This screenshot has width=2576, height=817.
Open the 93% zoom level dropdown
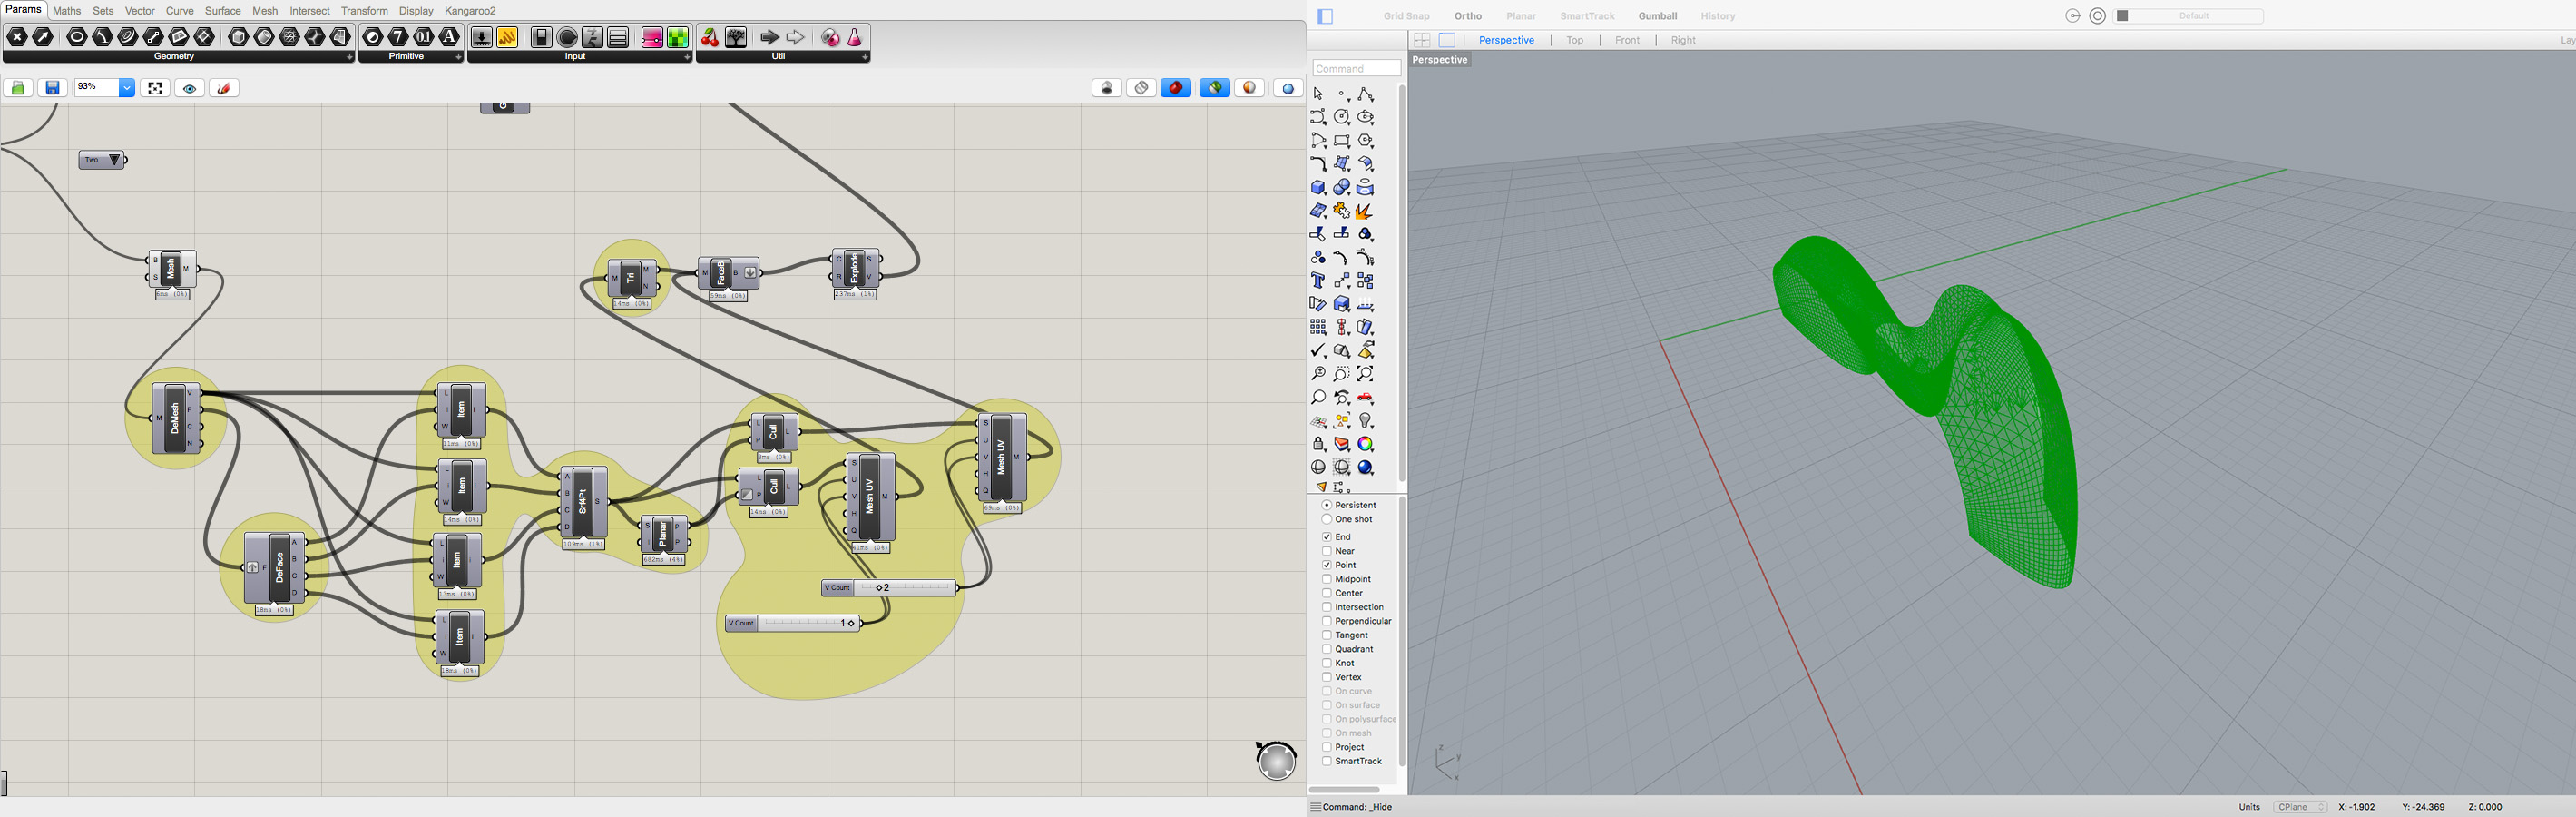click(127, 88)
